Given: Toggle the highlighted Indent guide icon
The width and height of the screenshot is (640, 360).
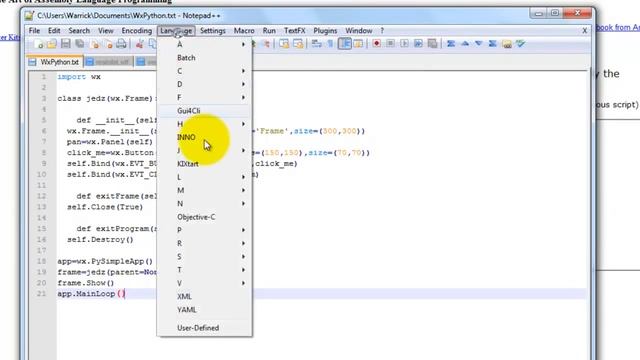Looking at the screenshot, I should pos(344,44).
